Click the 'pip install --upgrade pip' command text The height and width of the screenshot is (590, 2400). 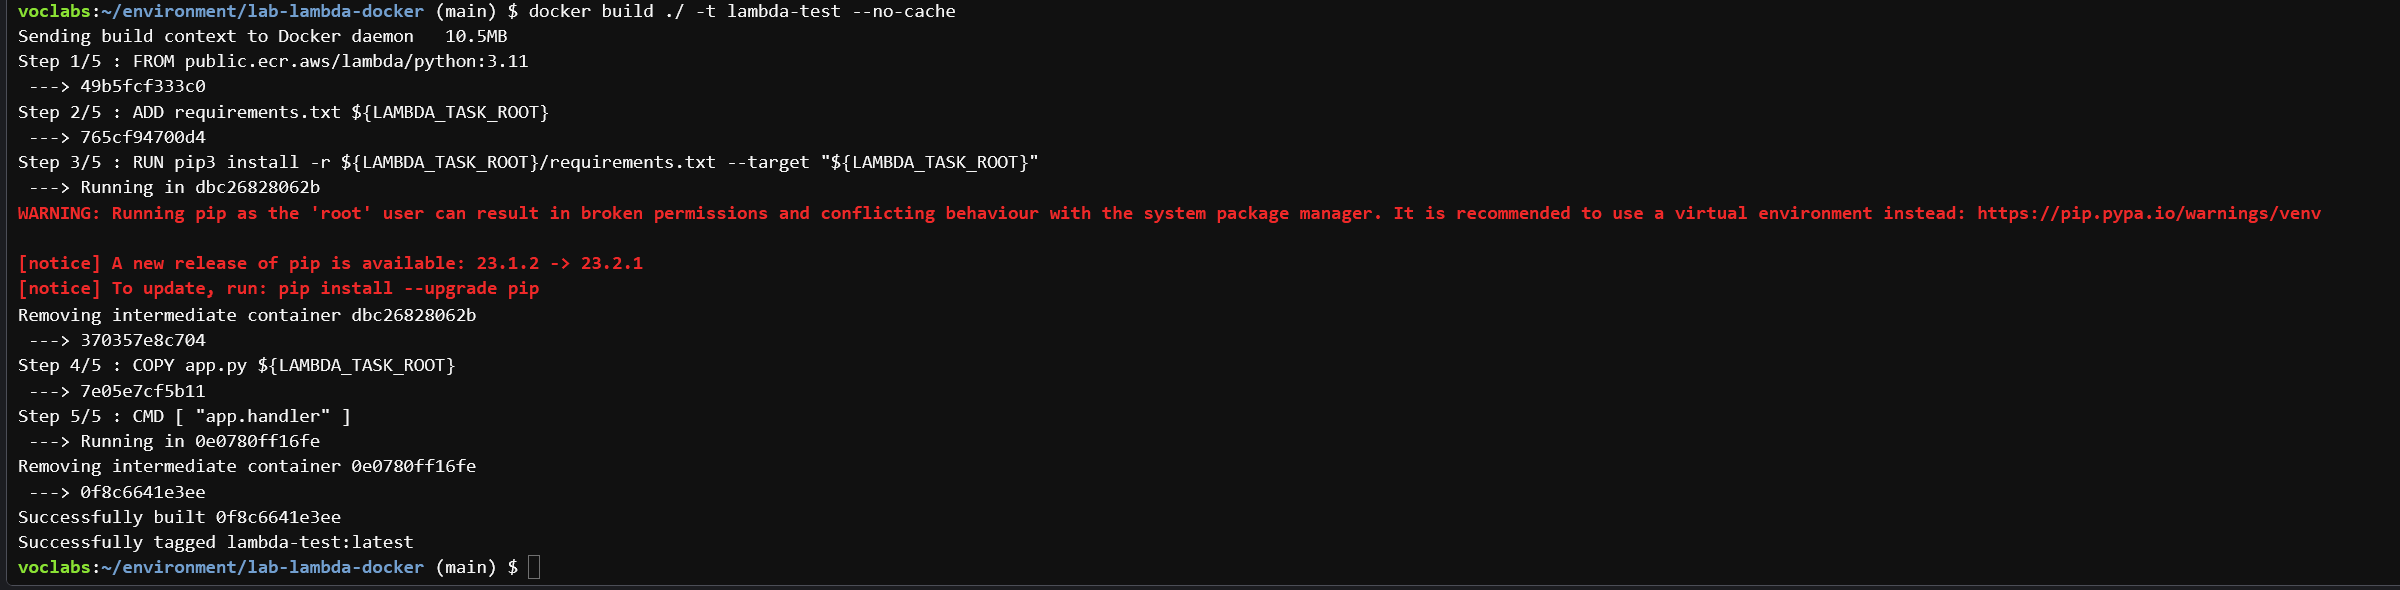409,288
